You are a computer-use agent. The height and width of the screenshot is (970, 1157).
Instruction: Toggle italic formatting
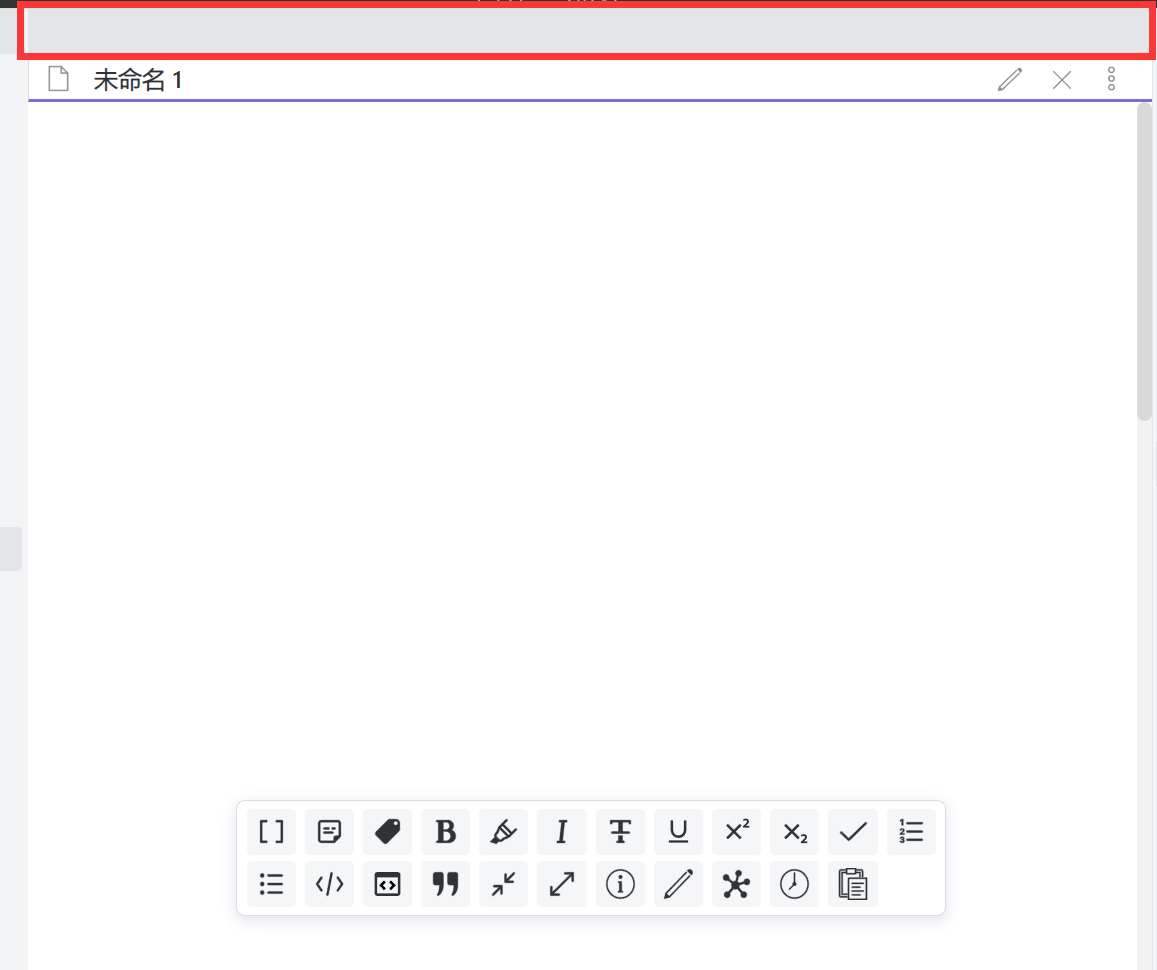(x=562, y=831)
